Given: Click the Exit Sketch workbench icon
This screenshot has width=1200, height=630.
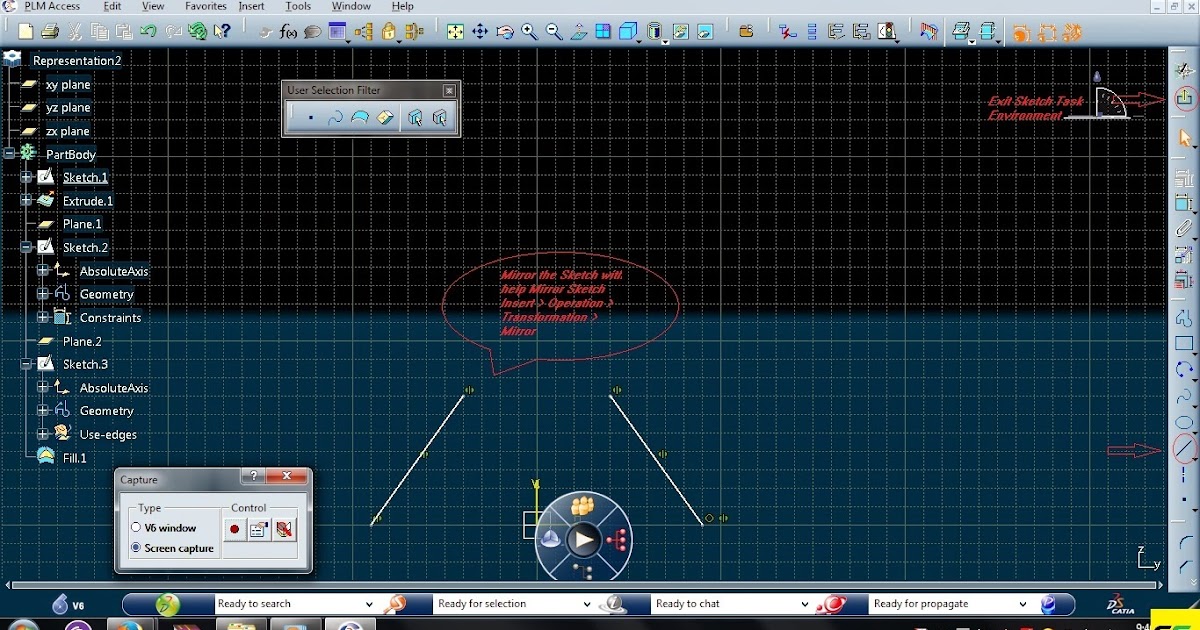Looking at the screenshot, I should [x=1183, y=97].
